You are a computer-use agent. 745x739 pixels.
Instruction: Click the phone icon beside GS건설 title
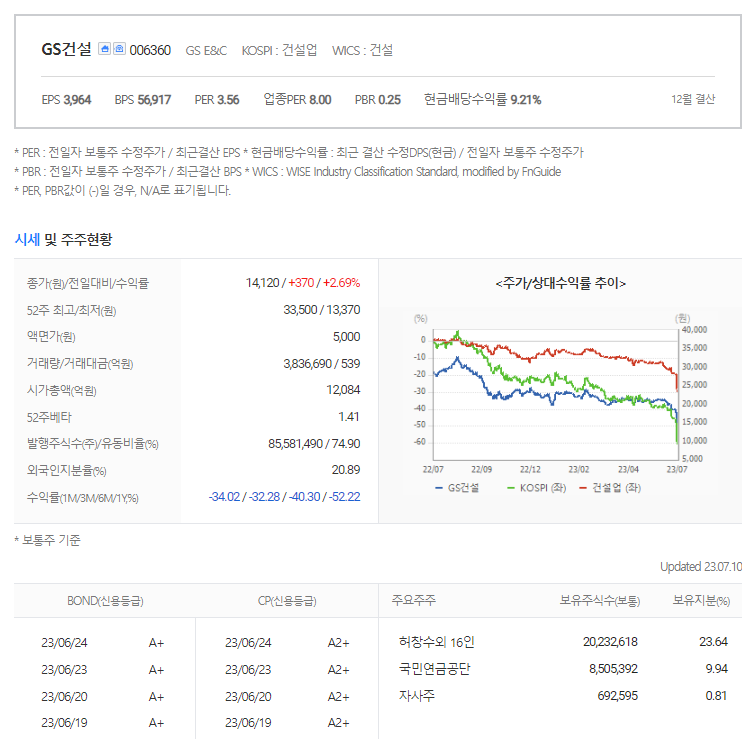[119, 48]
